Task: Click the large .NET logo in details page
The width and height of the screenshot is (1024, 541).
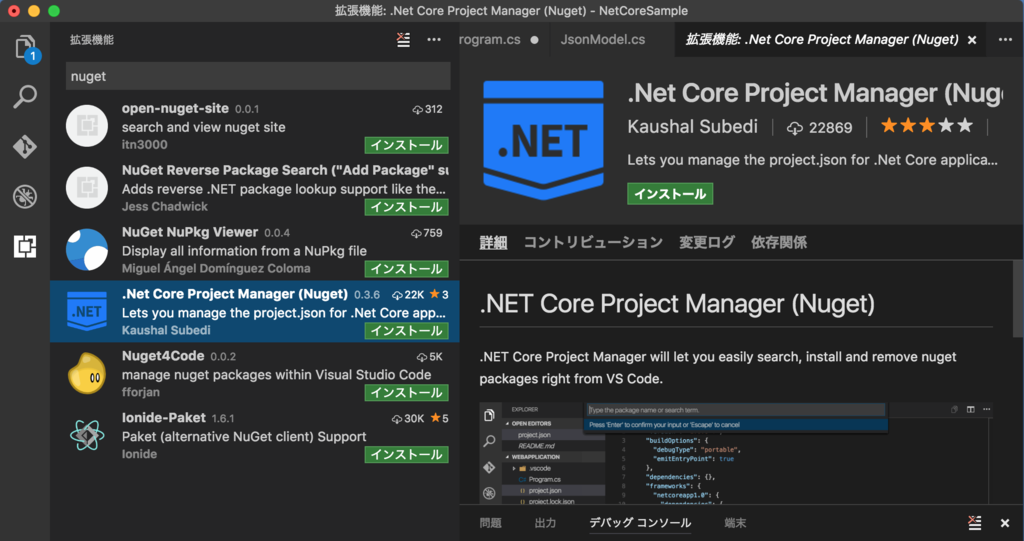Action: 543,140
